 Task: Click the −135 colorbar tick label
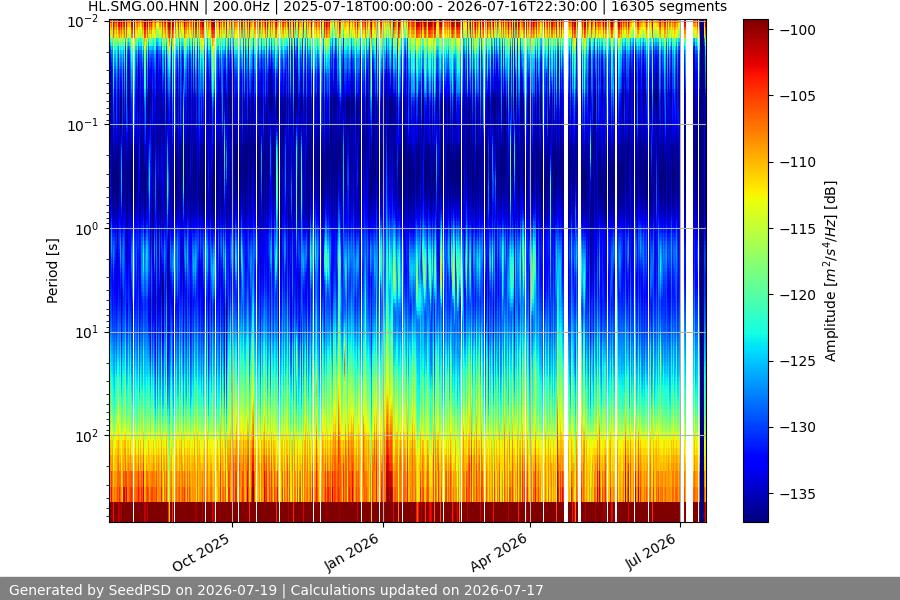[x=797, y=494]
